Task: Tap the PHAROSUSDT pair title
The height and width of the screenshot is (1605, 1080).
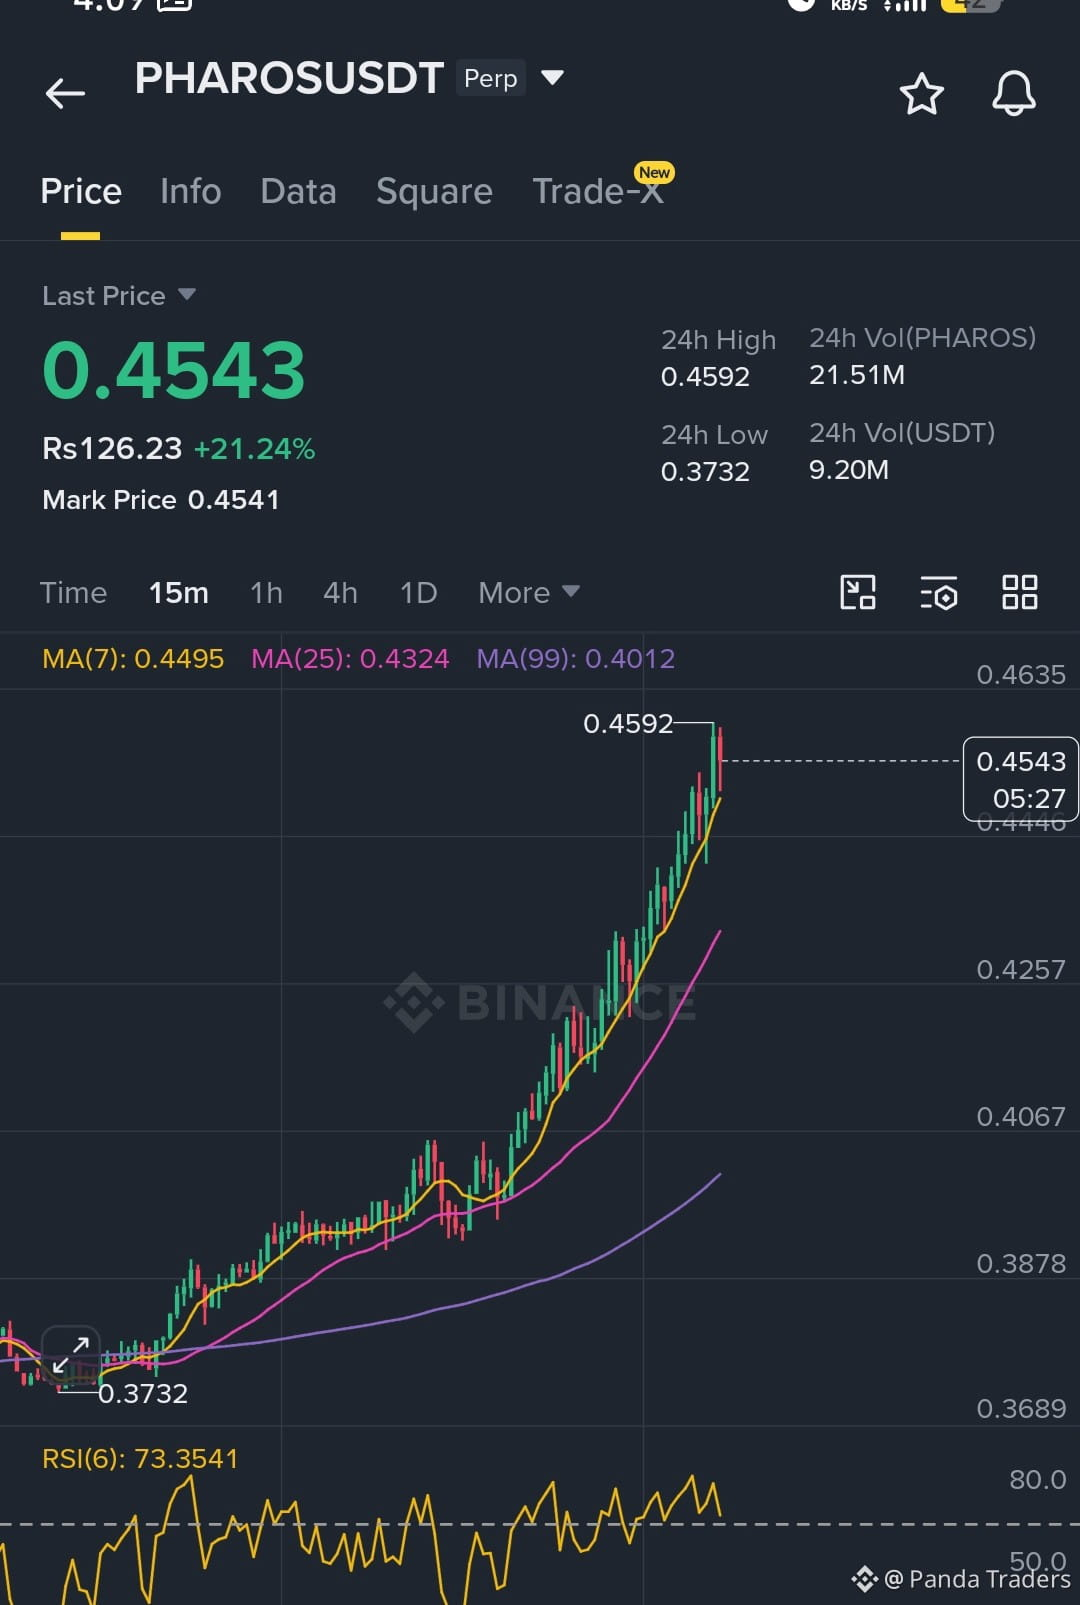Action: 289,78
